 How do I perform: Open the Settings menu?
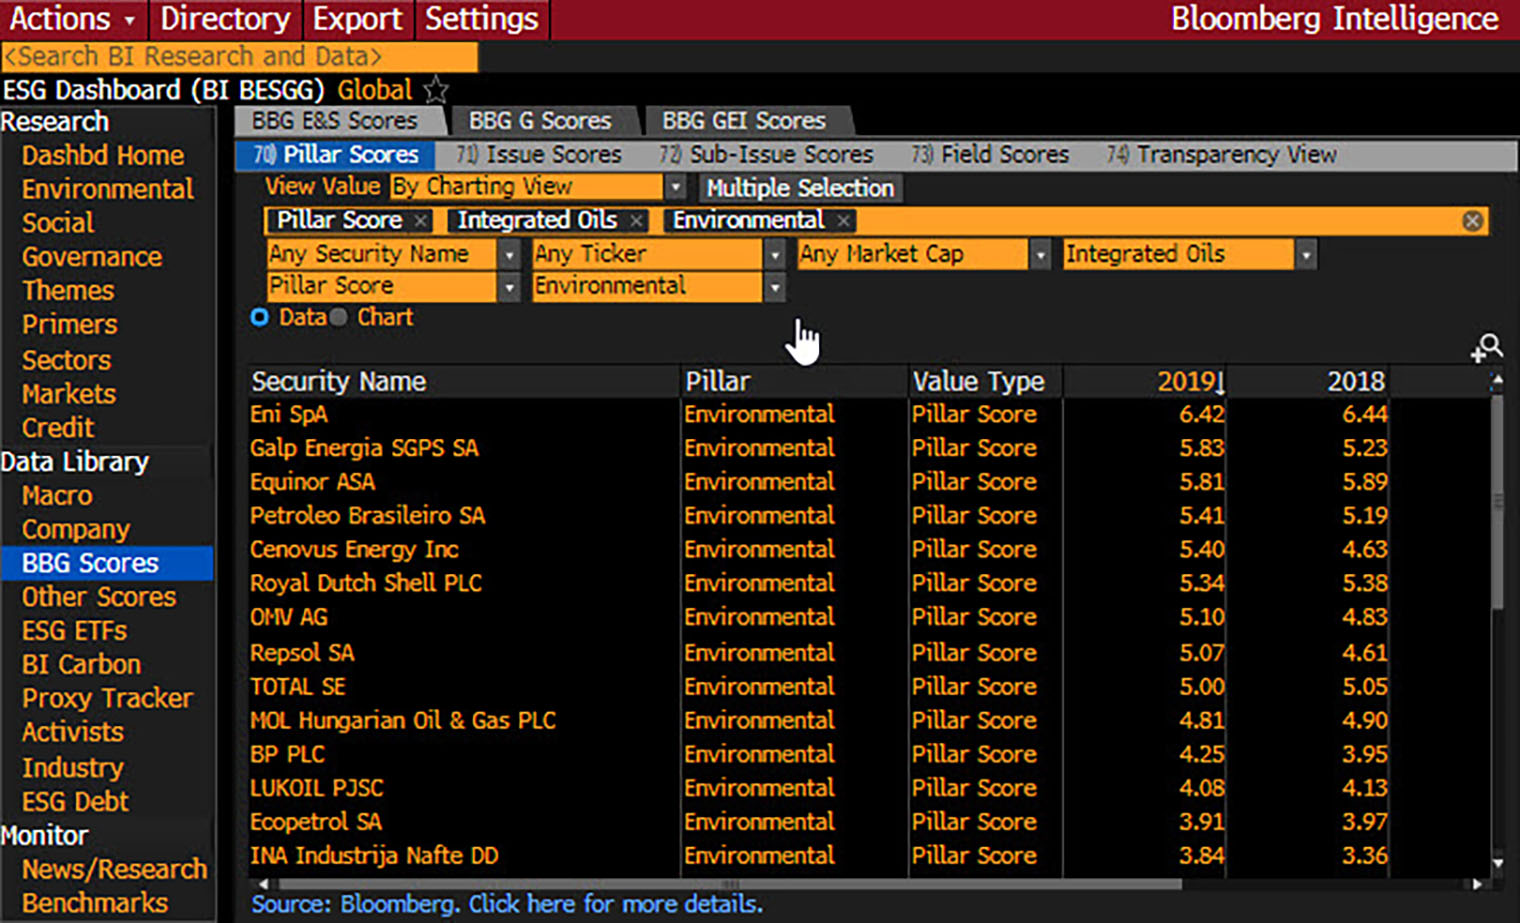(481, 19)
